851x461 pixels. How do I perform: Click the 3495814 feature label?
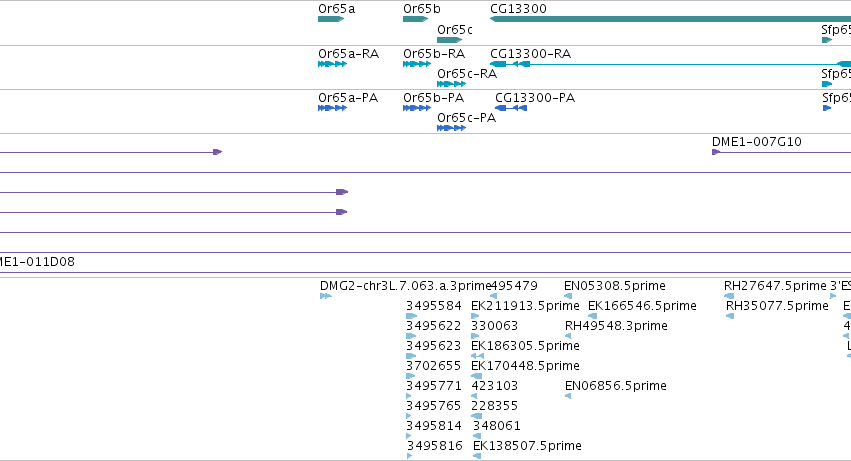(x=434, y=426)
